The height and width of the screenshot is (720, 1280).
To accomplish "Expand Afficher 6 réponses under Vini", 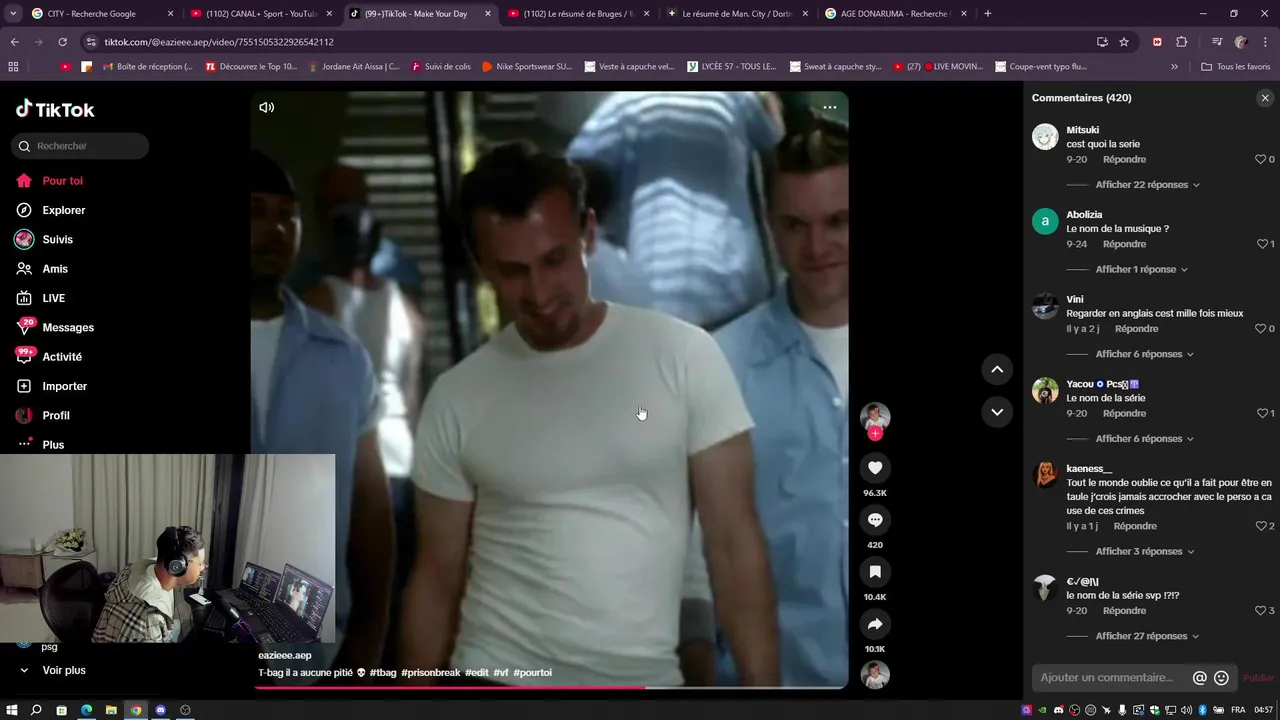I will click(1144, 354).
